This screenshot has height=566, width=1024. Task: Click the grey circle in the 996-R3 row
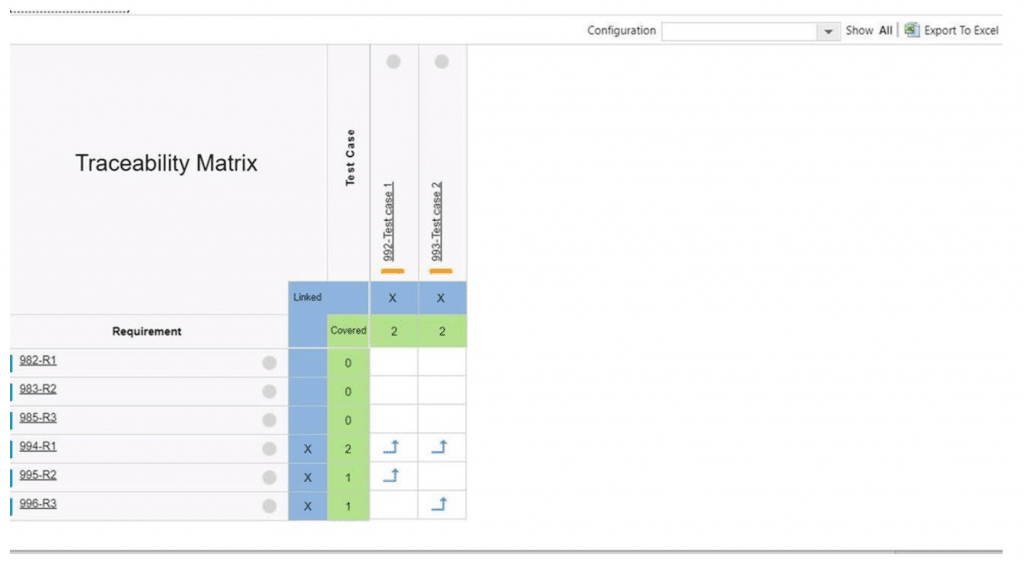269,506
